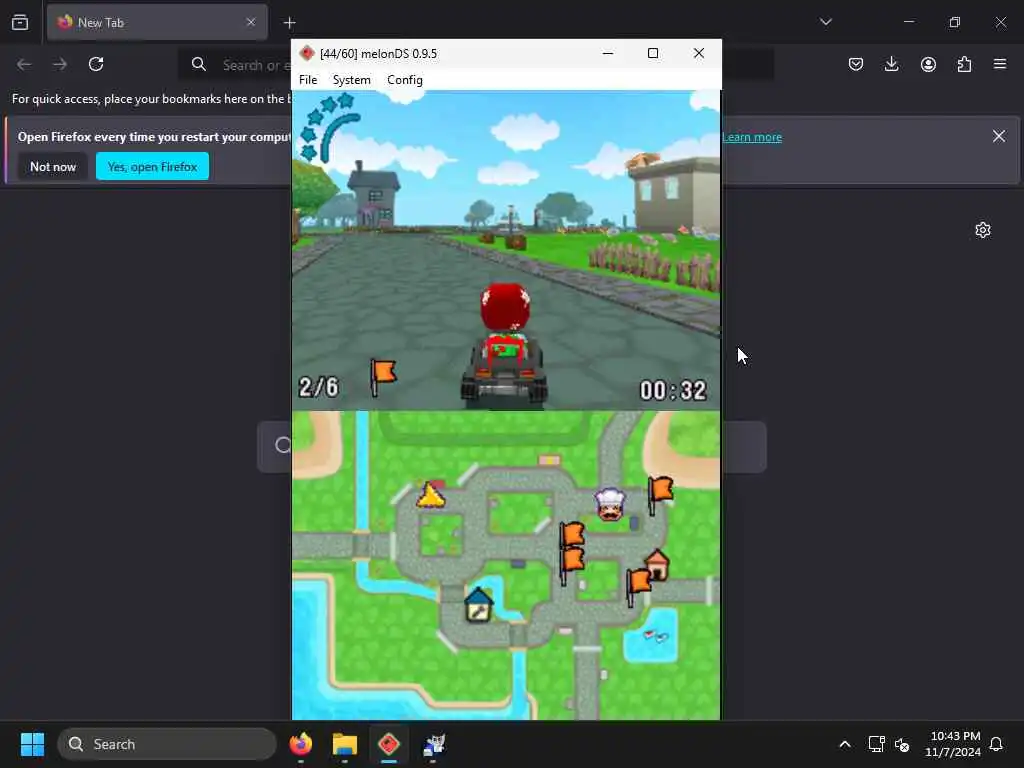The height and width of the screenshot is (768, 1024).
Task: Open the Firefox Extensions icon
Action: [964, 64]
